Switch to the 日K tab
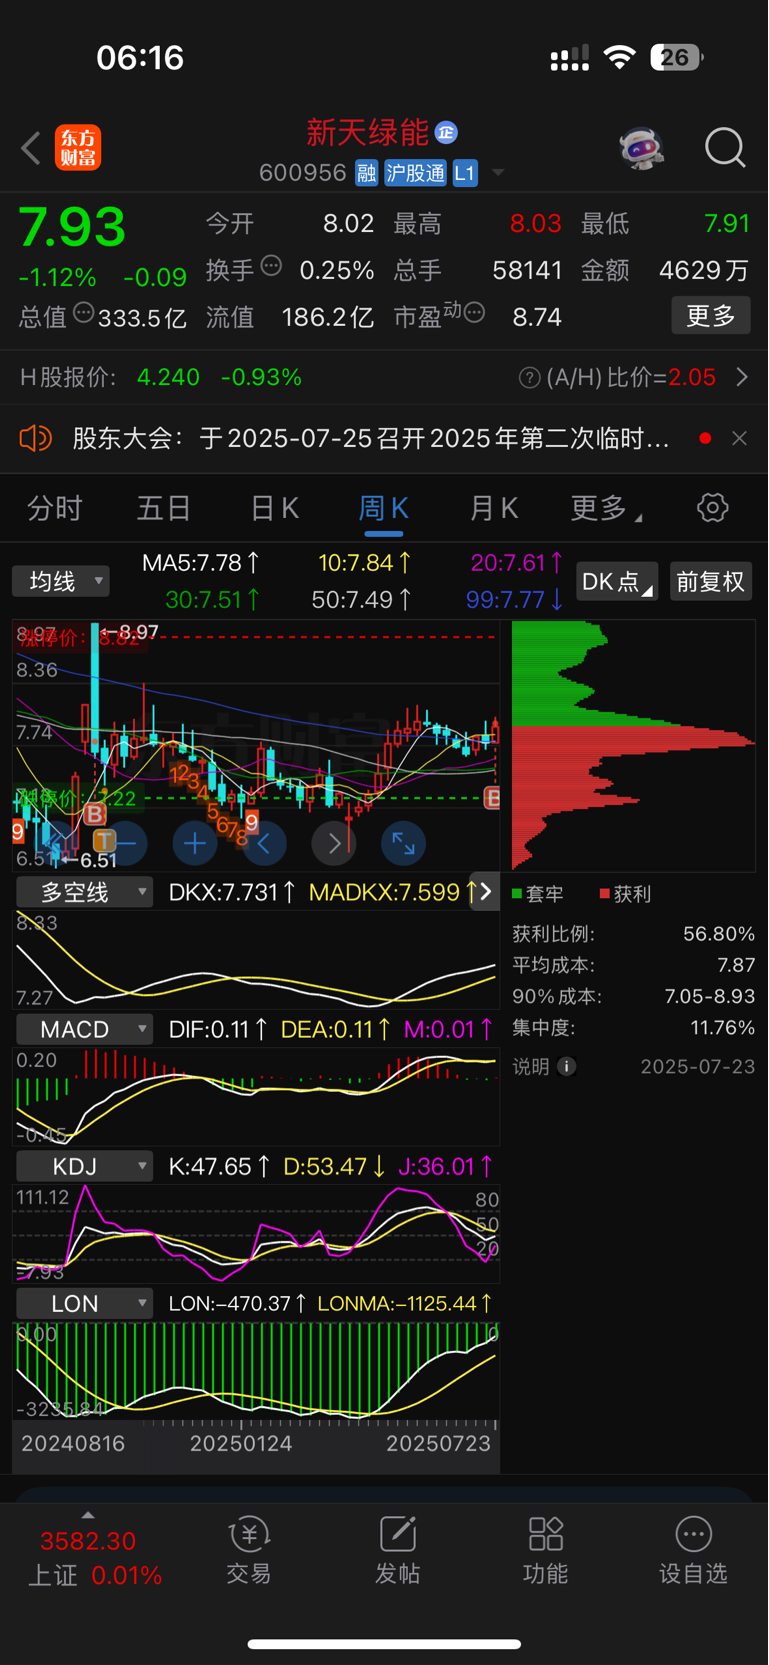Image resolution: width=769 pixels, height=1665 pixels. (x=274, y=508)
